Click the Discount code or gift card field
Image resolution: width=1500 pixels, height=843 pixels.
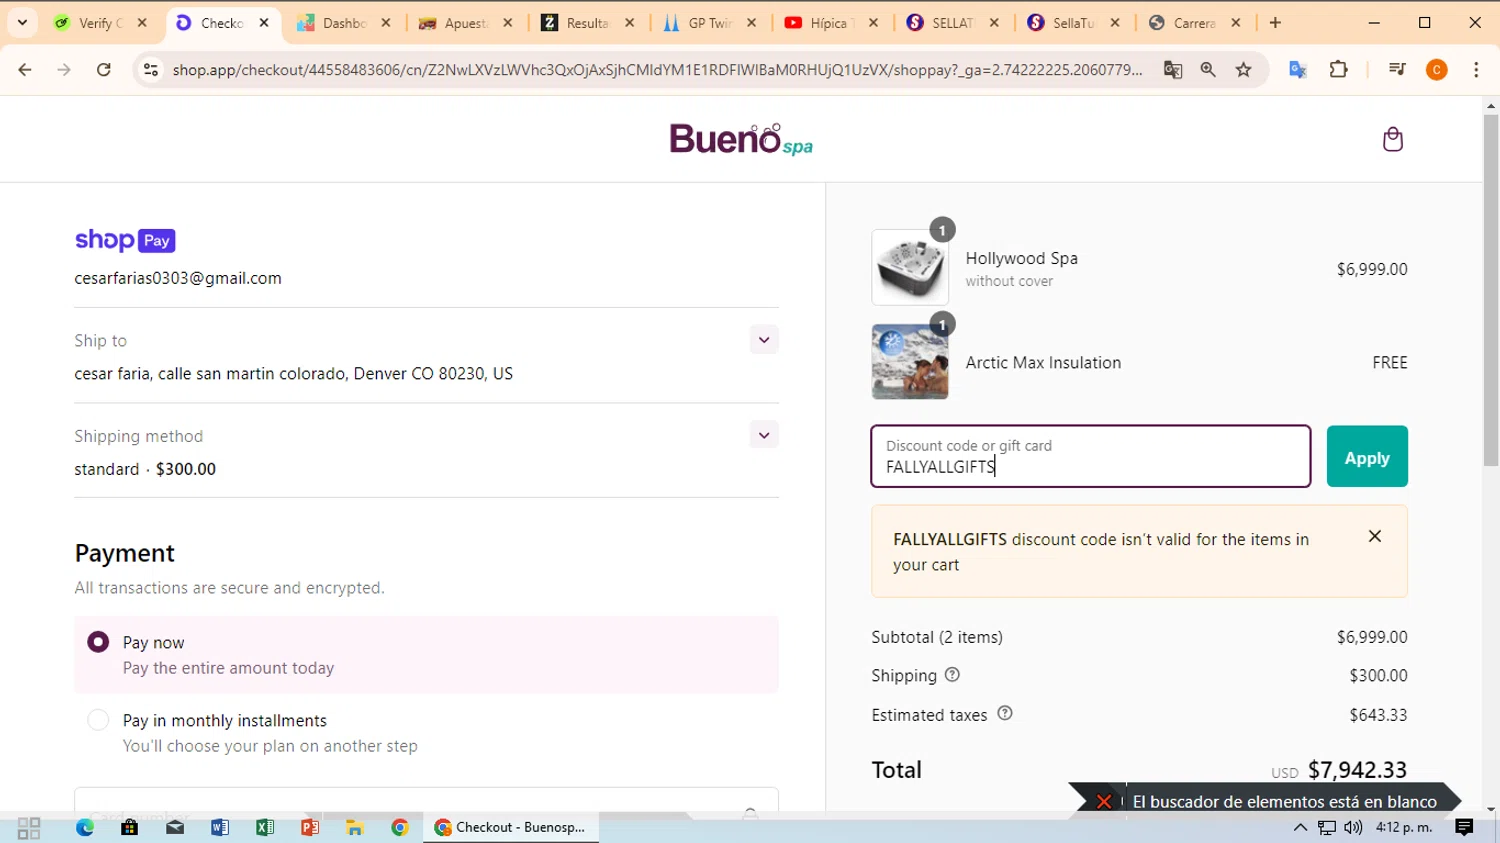(1091, 457)
